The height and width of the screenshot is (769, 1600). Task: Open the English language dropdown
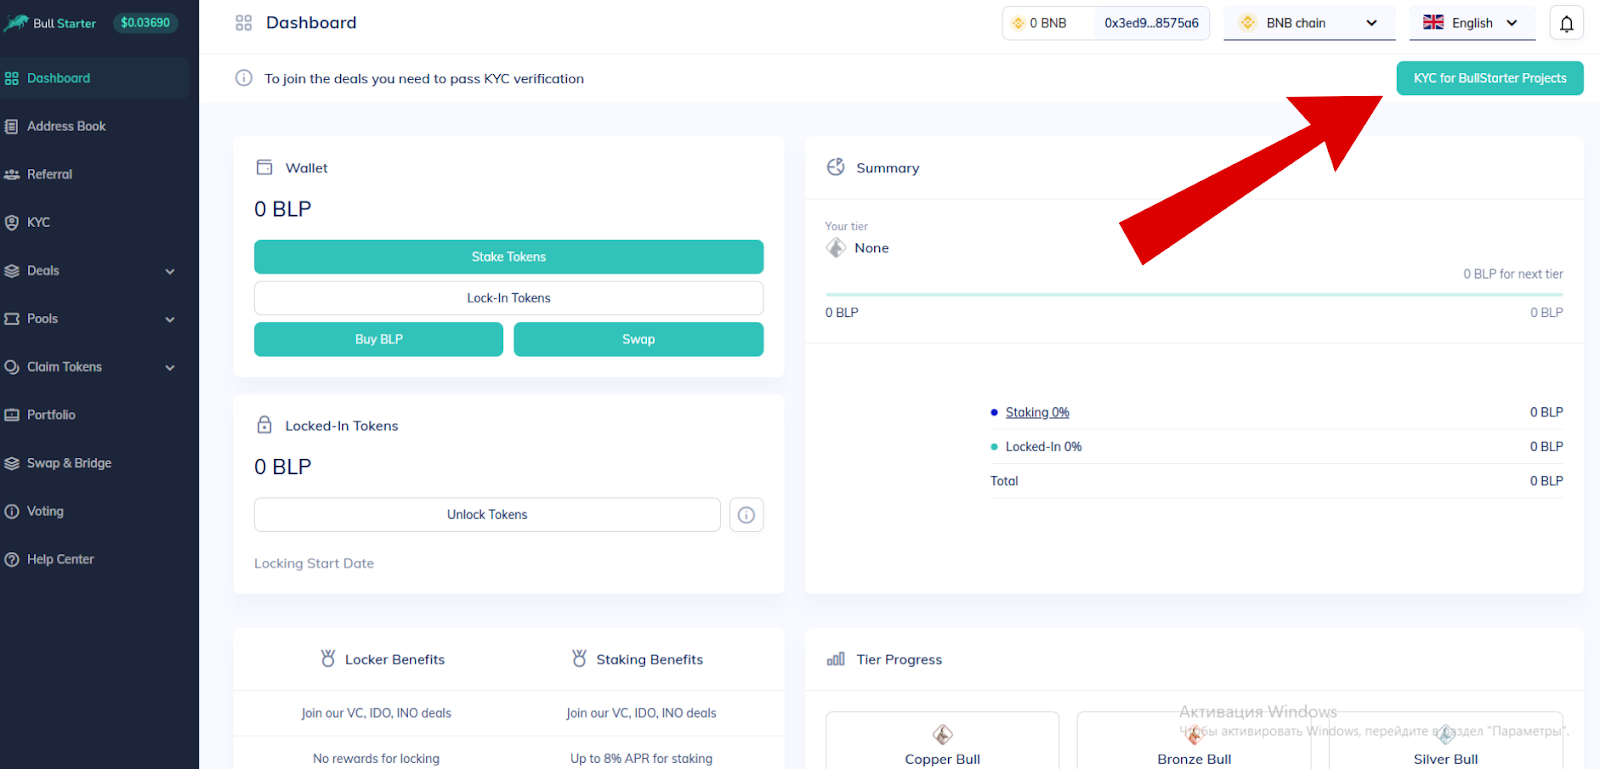point(1472,23)
